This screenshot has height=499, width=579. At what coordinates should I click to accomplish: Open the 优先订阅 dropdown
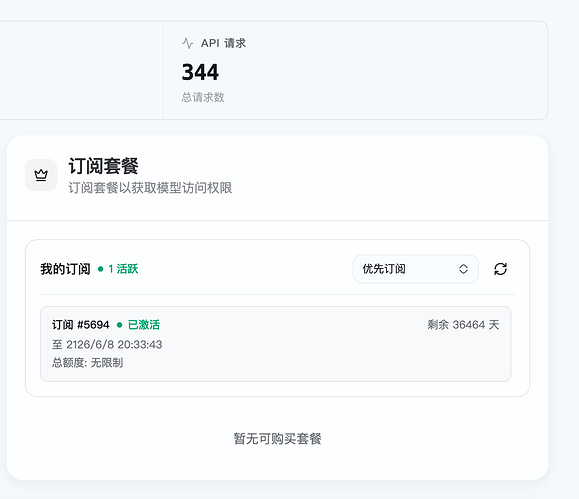415,269
